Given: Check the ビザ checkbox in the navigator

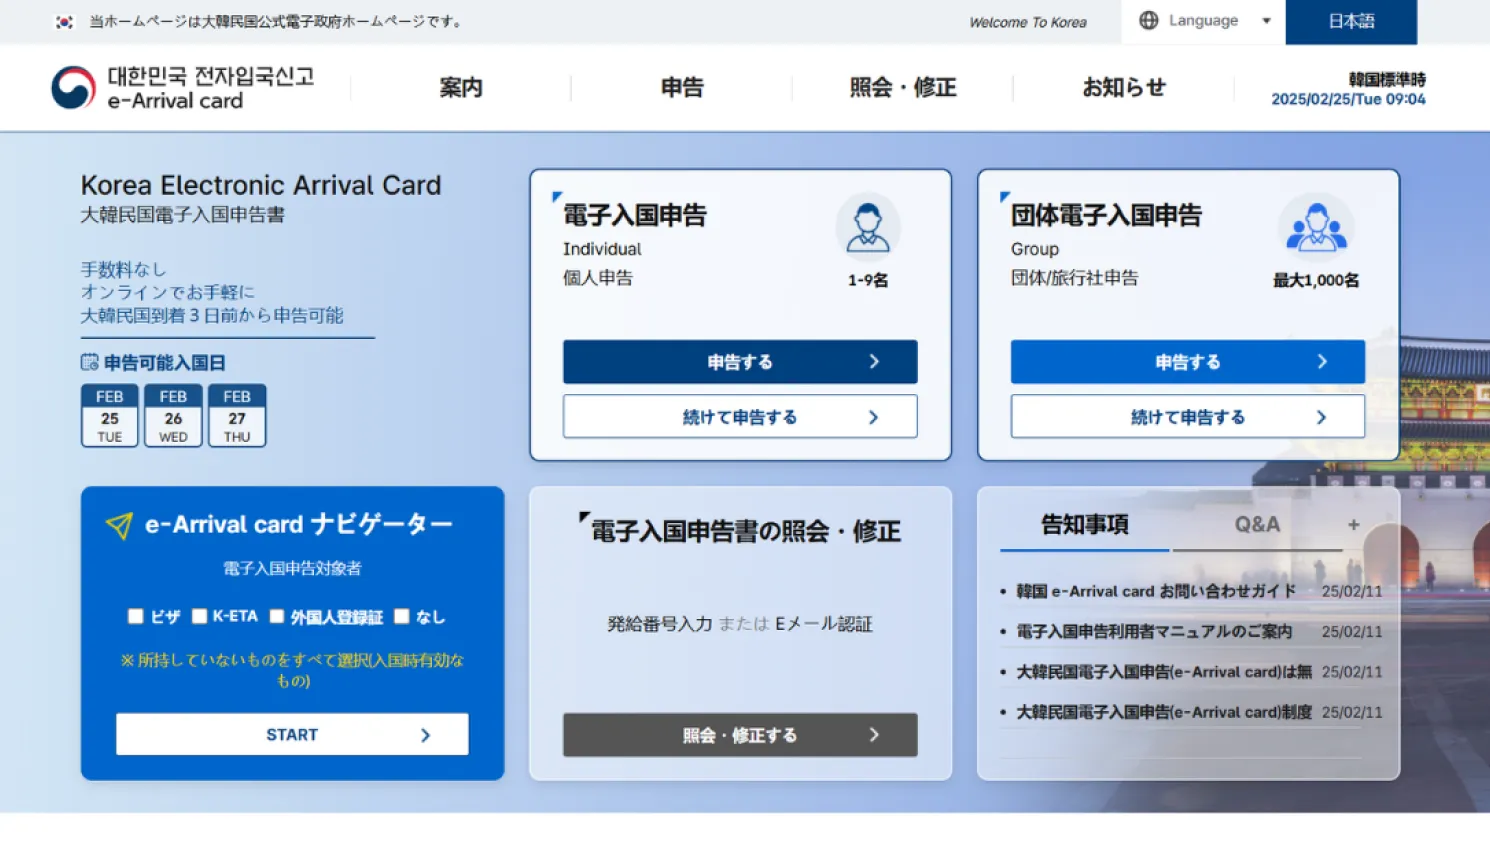Looking at the screenshot, I should click(x=135, y=617).
